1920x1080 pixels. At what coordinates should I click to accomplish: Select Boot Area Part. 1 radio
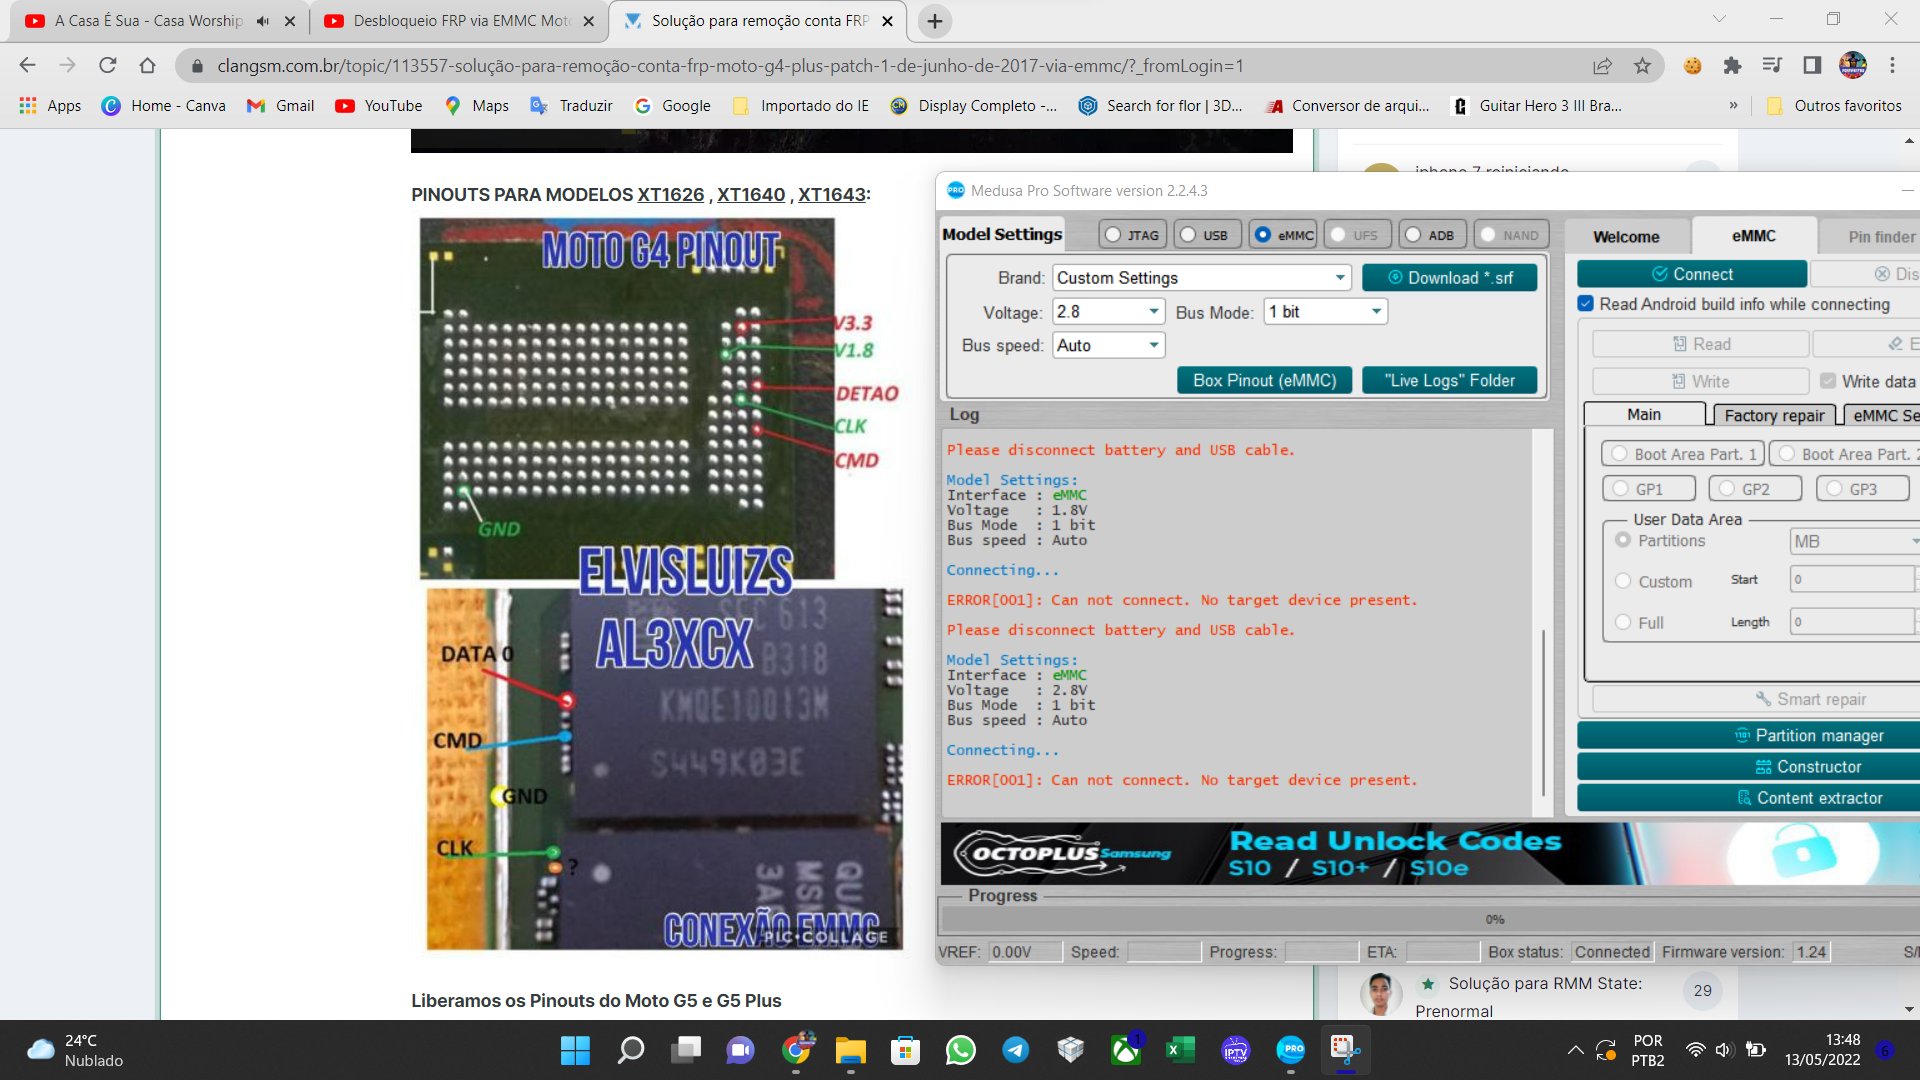pos(1683,454)
